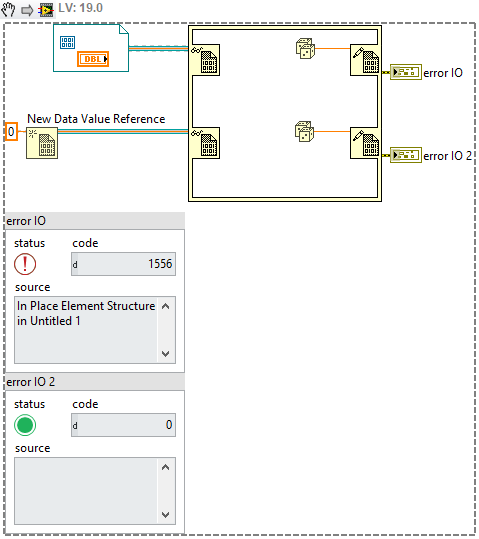
Task: Toggle the green status indicator in error IO 2
Action: [25, 425]
